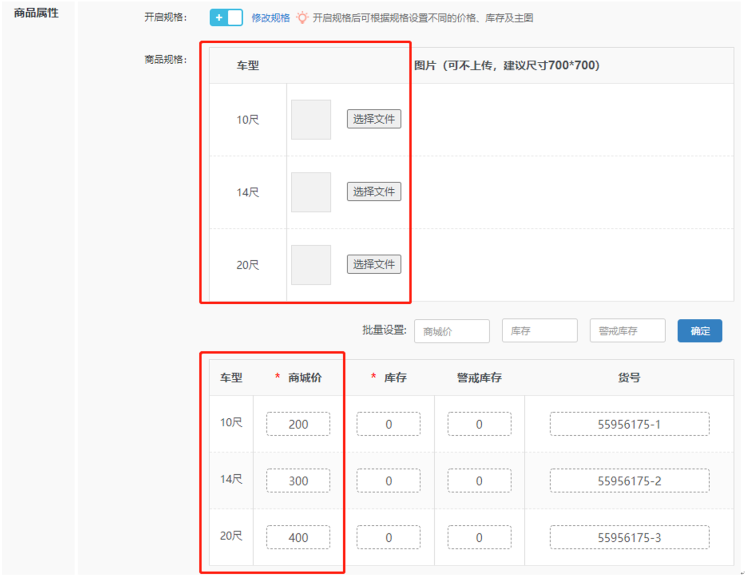
Task: Select the 20尺 image thumbnail placeholder
Action: pyautogui.click(x=310, y=265)
